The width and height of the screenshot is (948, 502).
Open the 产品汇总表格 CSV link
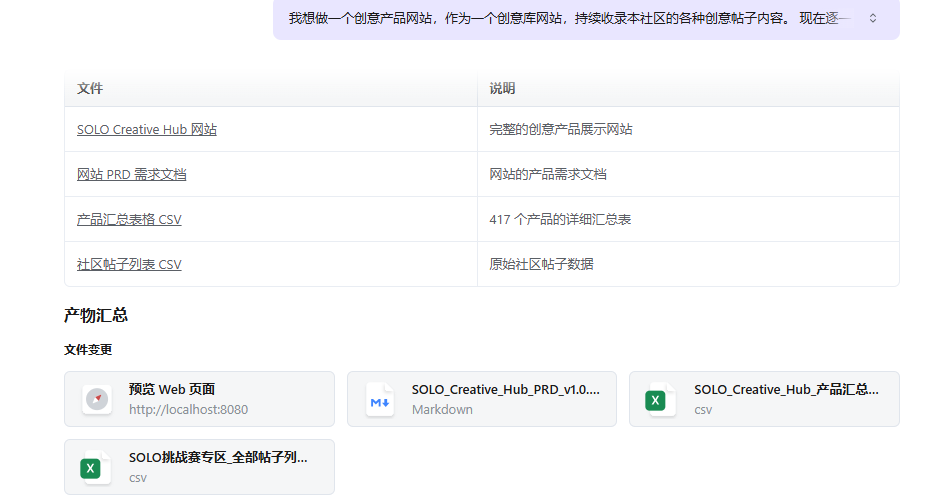pyautogui.click(x=129, y=219)
